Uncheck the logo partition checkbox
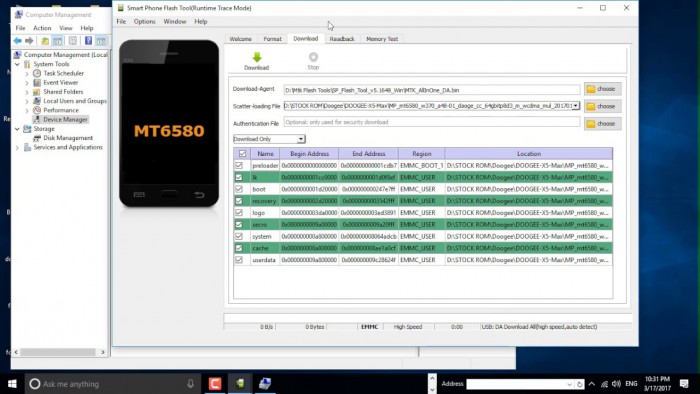 [239, 213]
